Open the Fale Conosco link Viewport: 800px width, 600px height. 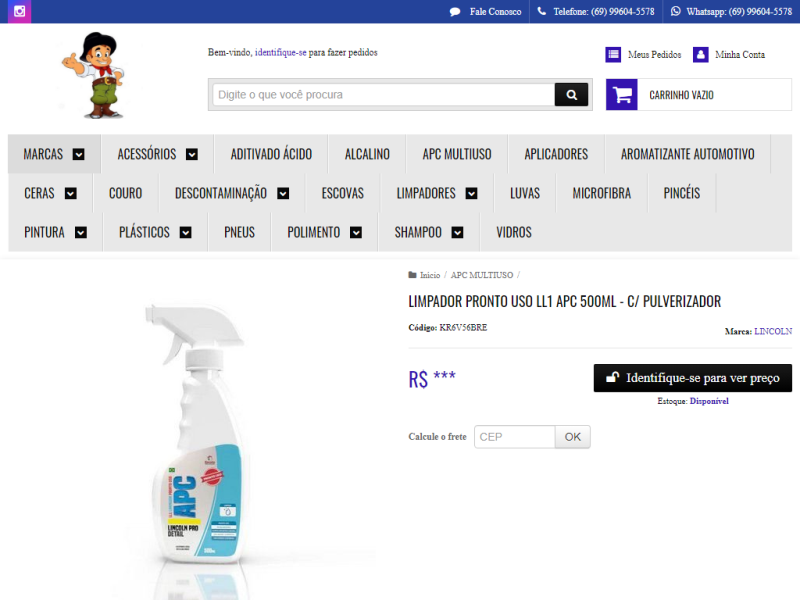[495, 12]
